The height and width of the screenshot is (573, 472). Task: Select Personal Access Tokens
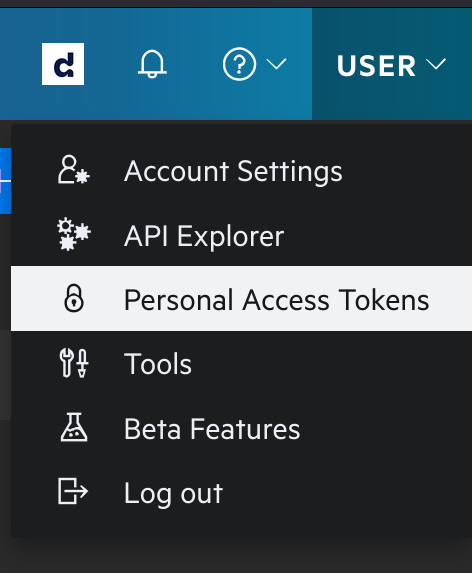tap(241, 299)
